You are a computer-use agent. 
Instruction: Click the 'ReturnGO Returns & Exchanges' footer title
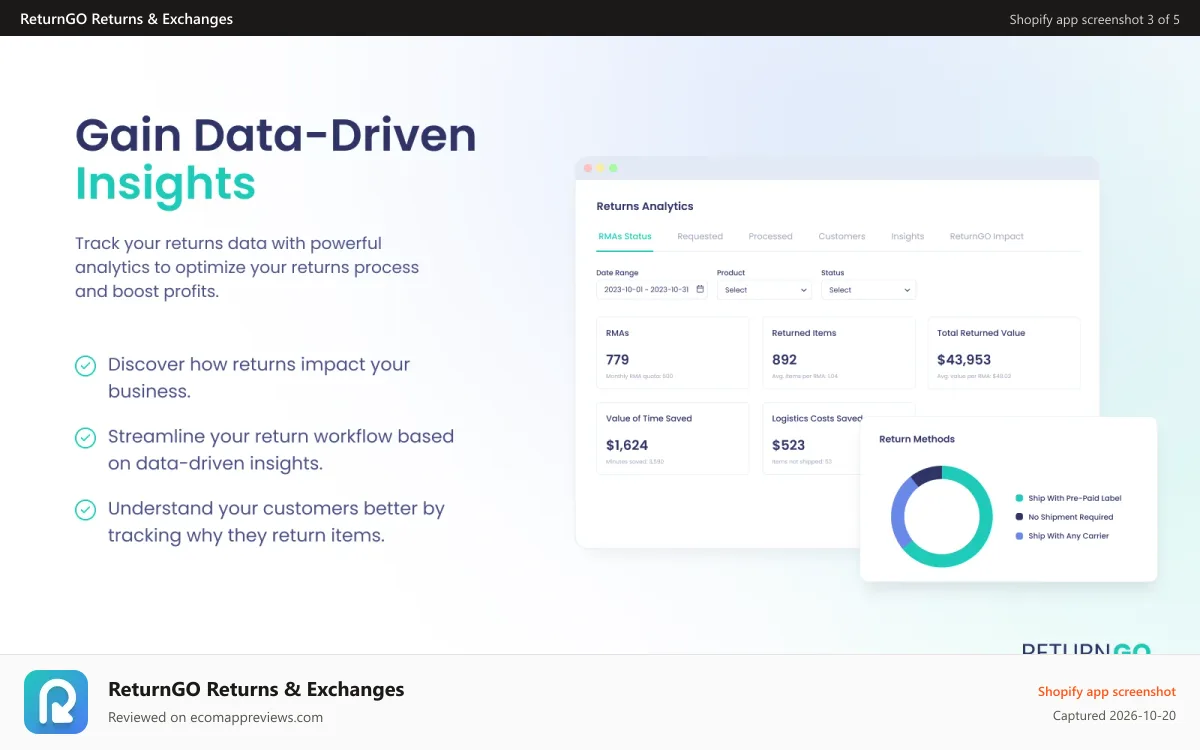256,689
